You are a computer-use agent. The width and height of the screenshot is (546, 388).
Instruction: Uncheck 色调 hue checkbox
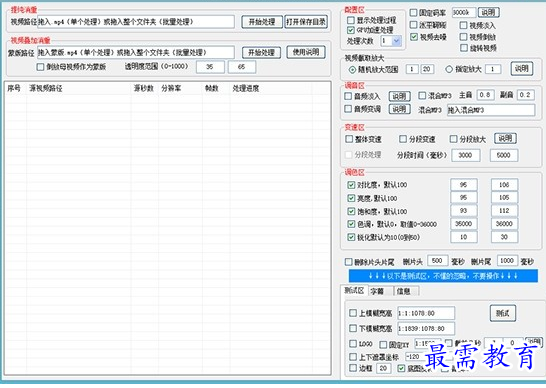coord(351,224)
